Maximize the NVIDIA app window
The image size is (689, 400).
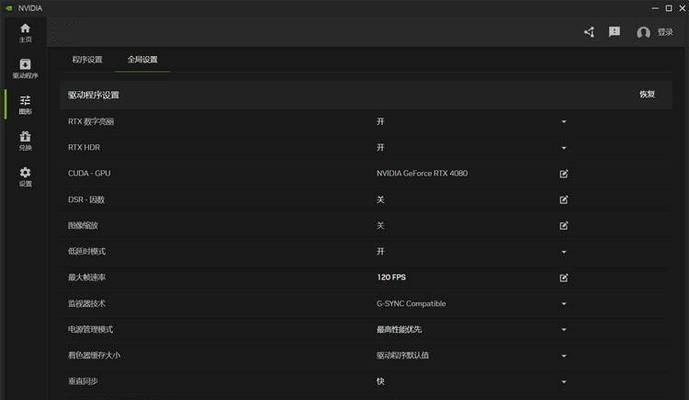(669, 8)
